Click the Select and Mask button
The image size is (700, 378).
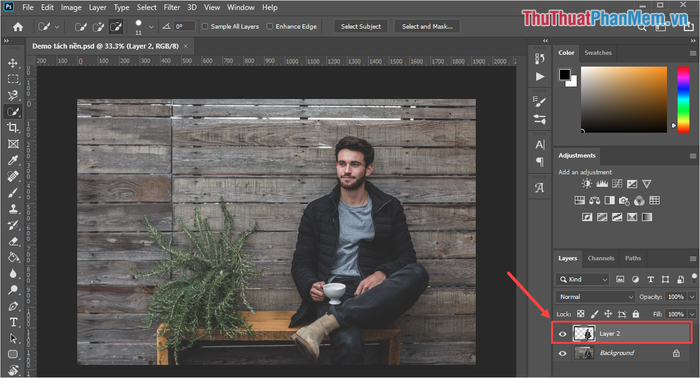(x=427, y=26)
